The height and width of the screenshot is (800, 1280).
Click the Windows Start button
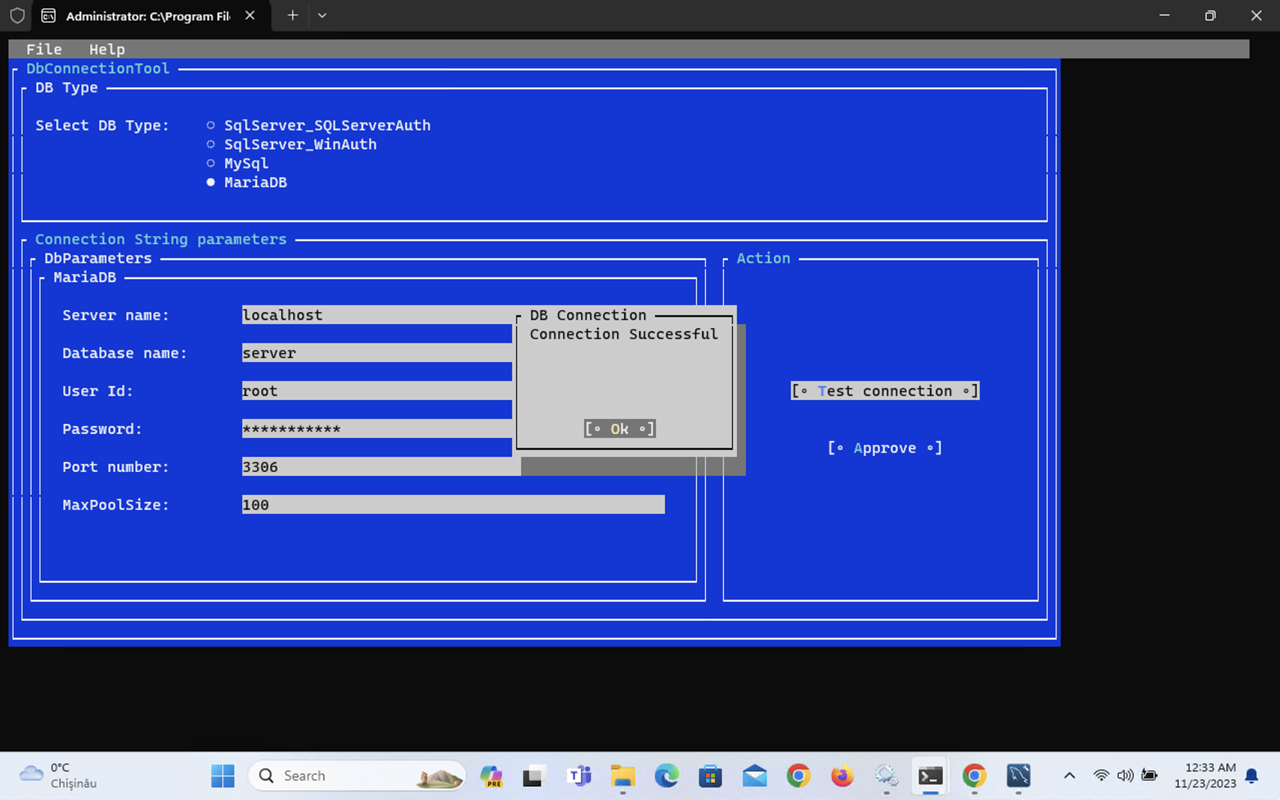coord(223,776)
